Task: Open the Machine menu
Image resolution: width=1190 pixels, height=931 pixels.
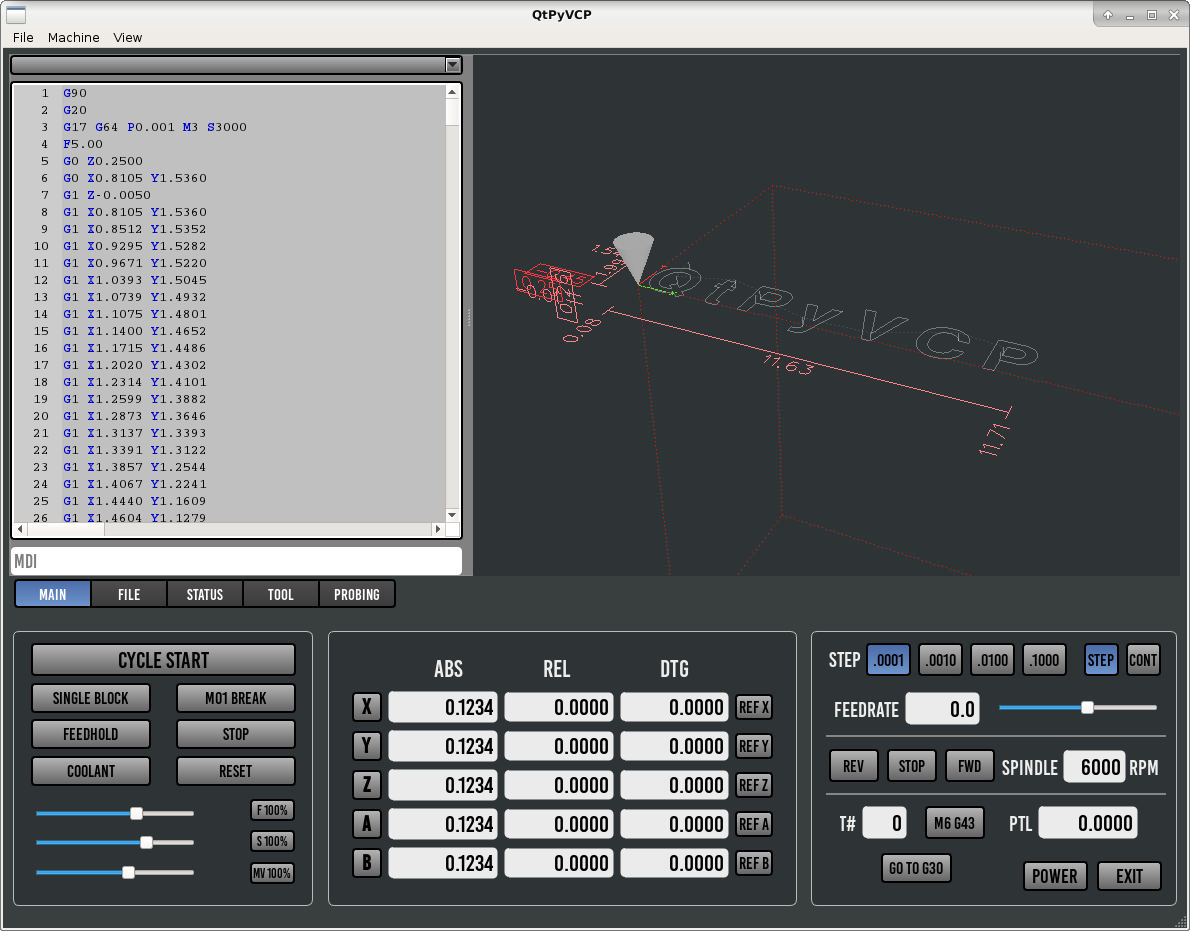Action: [x=74, y=37]
